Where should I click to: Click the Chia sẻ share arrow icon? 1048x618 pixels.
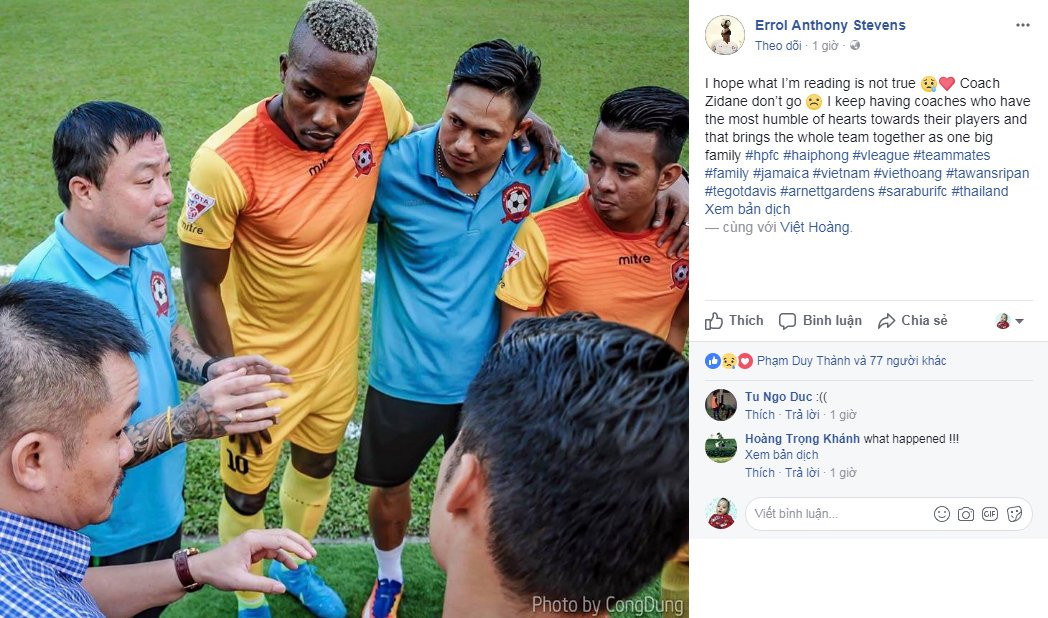point(886,321)
